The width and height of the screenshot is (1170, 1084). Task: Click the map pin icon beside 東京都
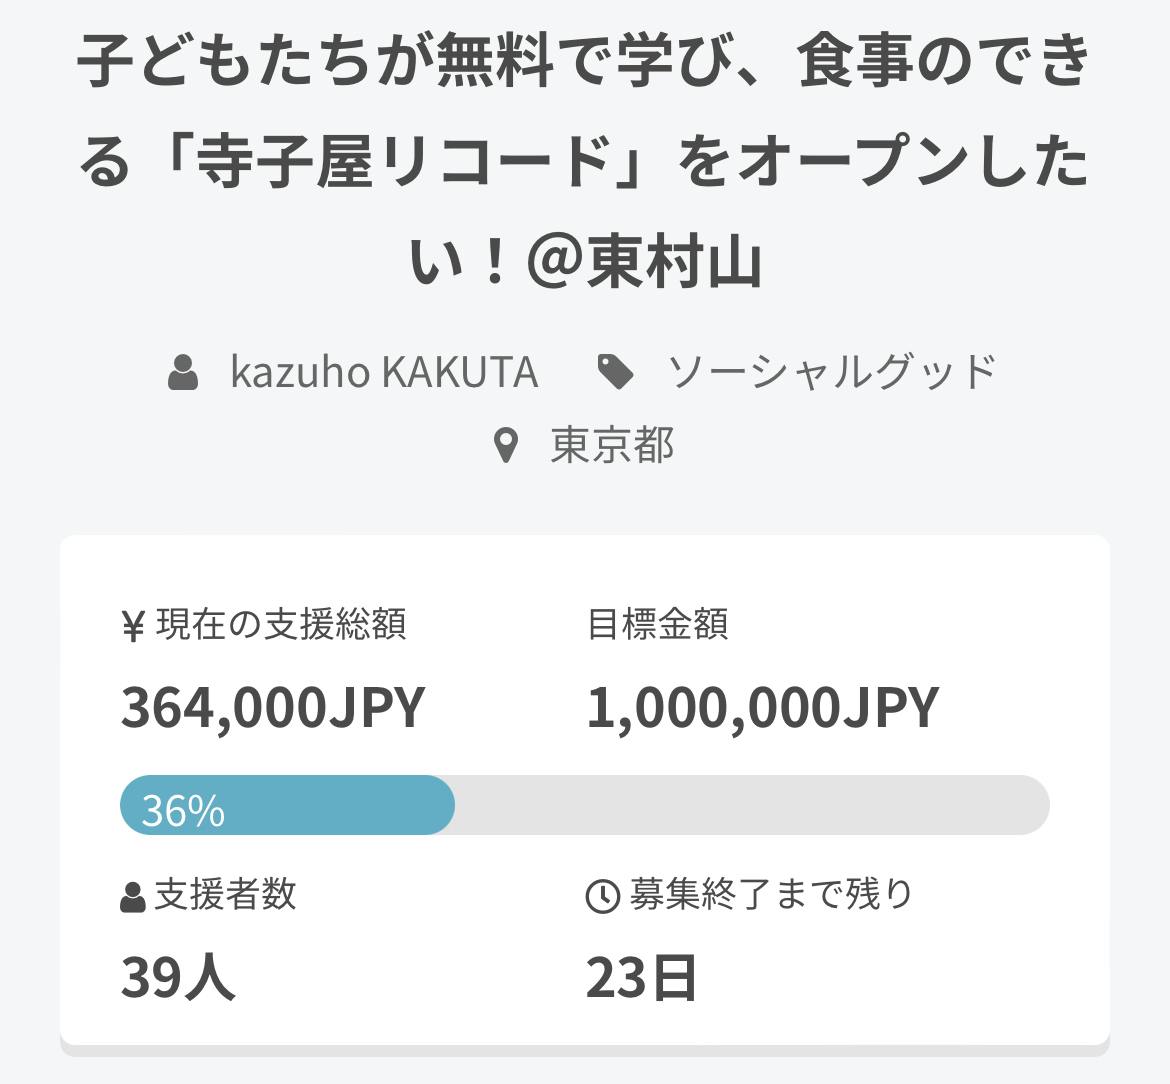(507, 446)
